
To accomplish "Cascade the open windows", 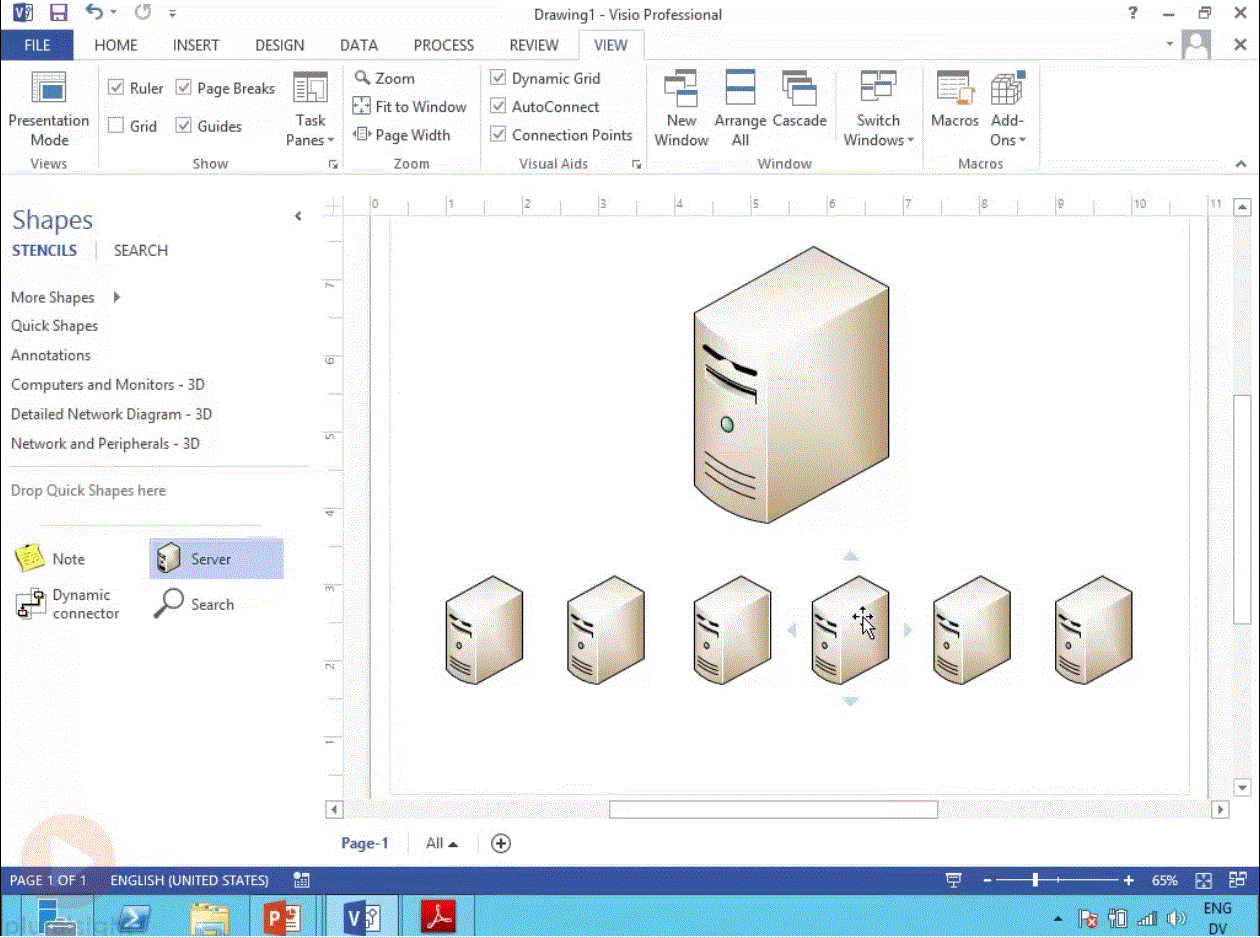I will coord(799,100).
